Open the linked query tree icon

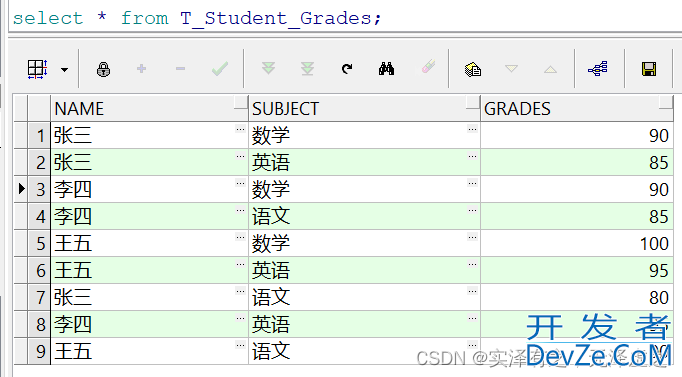click(598, 69)
